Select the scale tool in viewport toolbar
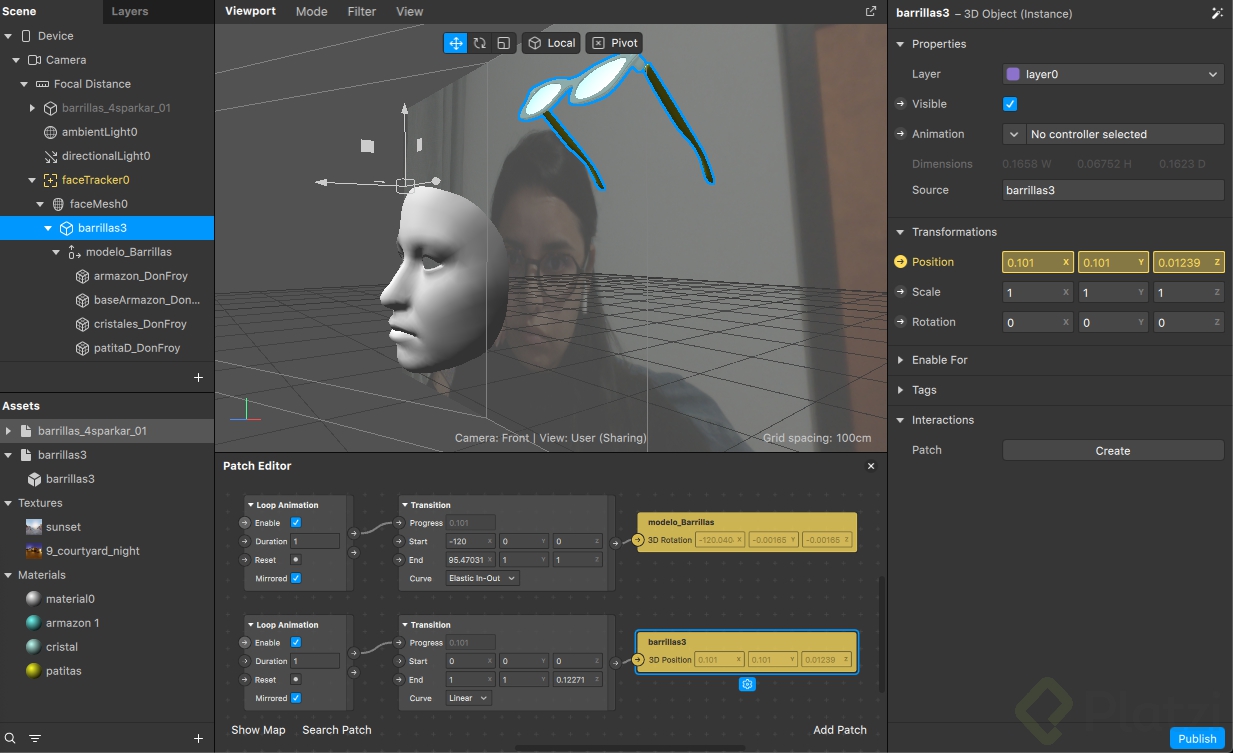 point(503,43)
